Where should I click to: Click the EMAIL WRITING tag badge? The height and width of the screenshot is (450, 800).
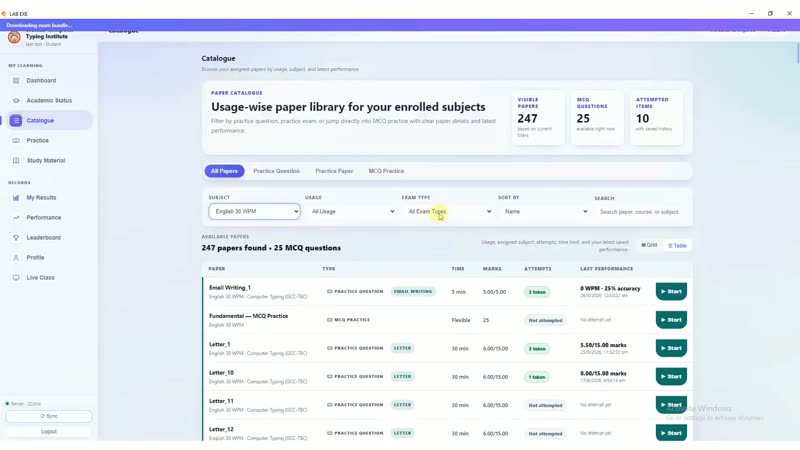[x=413, y=291]
